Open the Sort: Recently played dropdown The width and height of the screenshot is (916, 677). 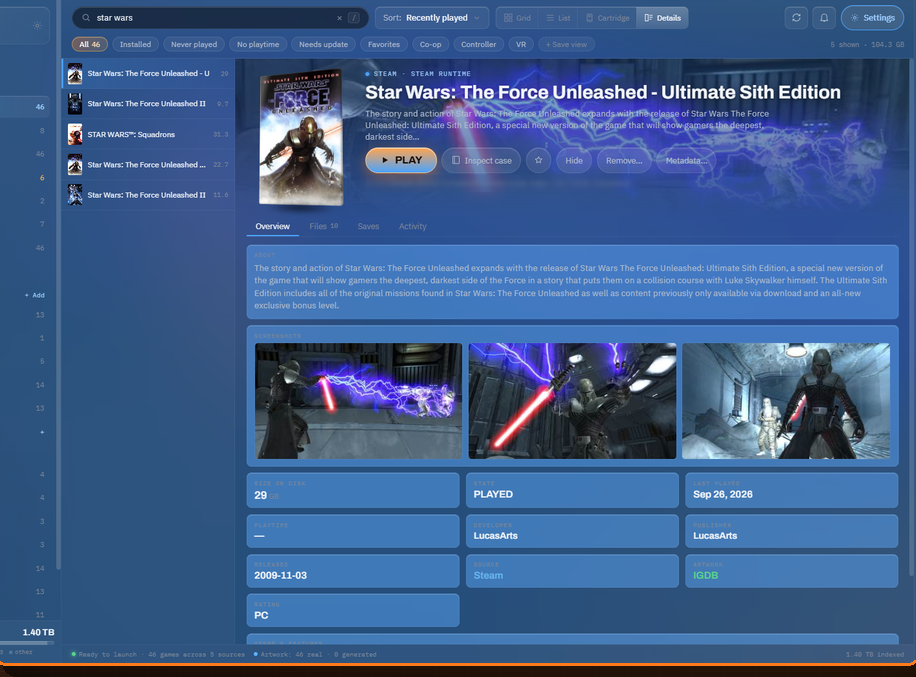pos(432,18)
